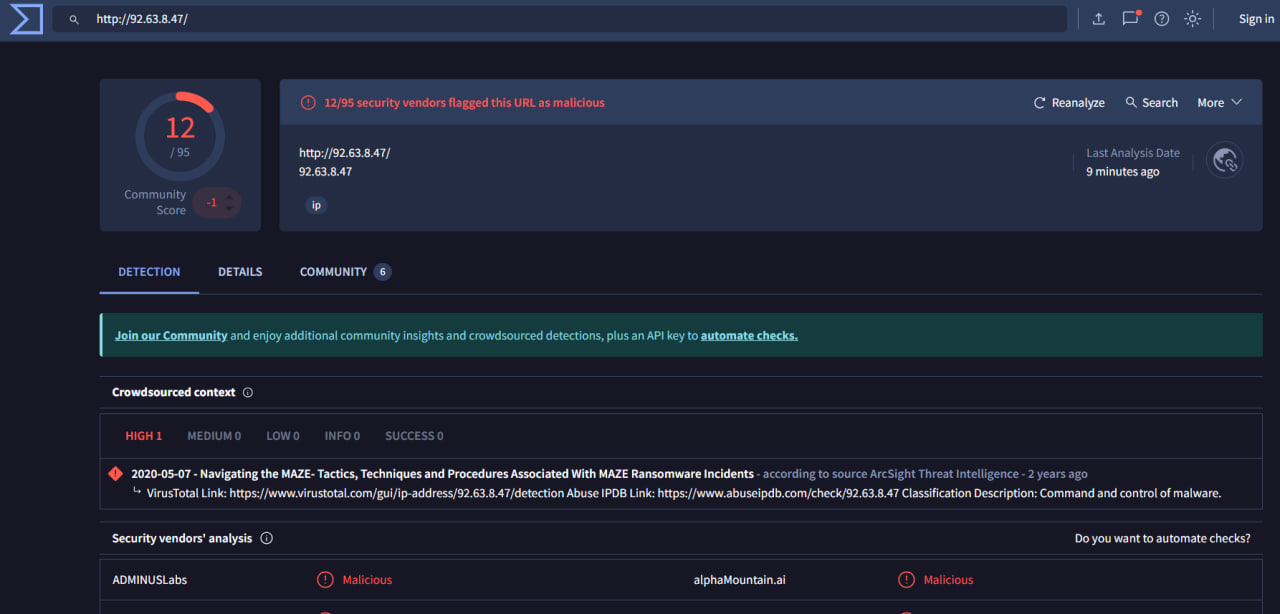
Task: Click Crowdsourced context info icon
Action: point(248,393)
